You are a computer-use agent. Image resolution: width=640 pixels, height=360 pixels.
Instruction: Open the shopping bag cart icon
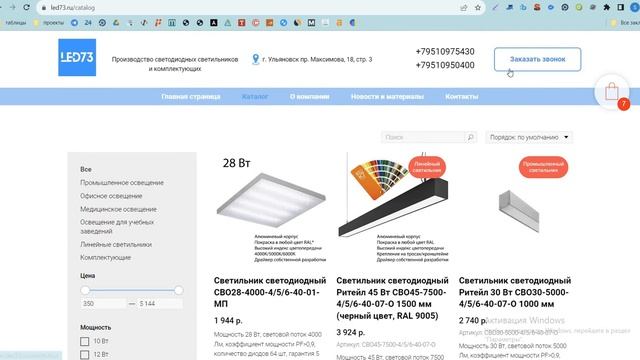612,92
